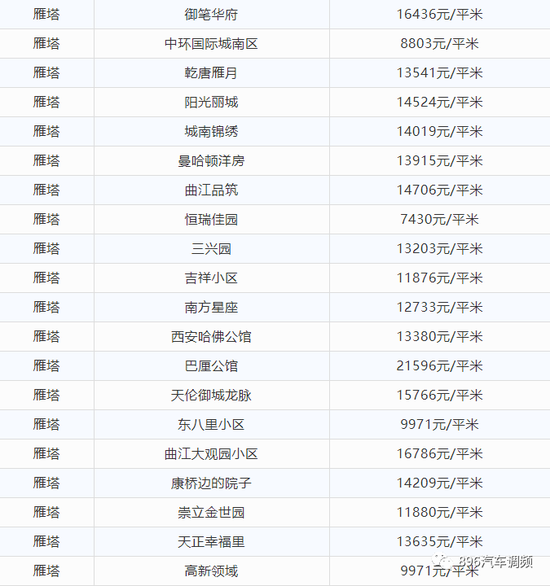The image size is (550, 586).
Task: Click 雁塔 in the 南方星座 row
Action: 46,307
